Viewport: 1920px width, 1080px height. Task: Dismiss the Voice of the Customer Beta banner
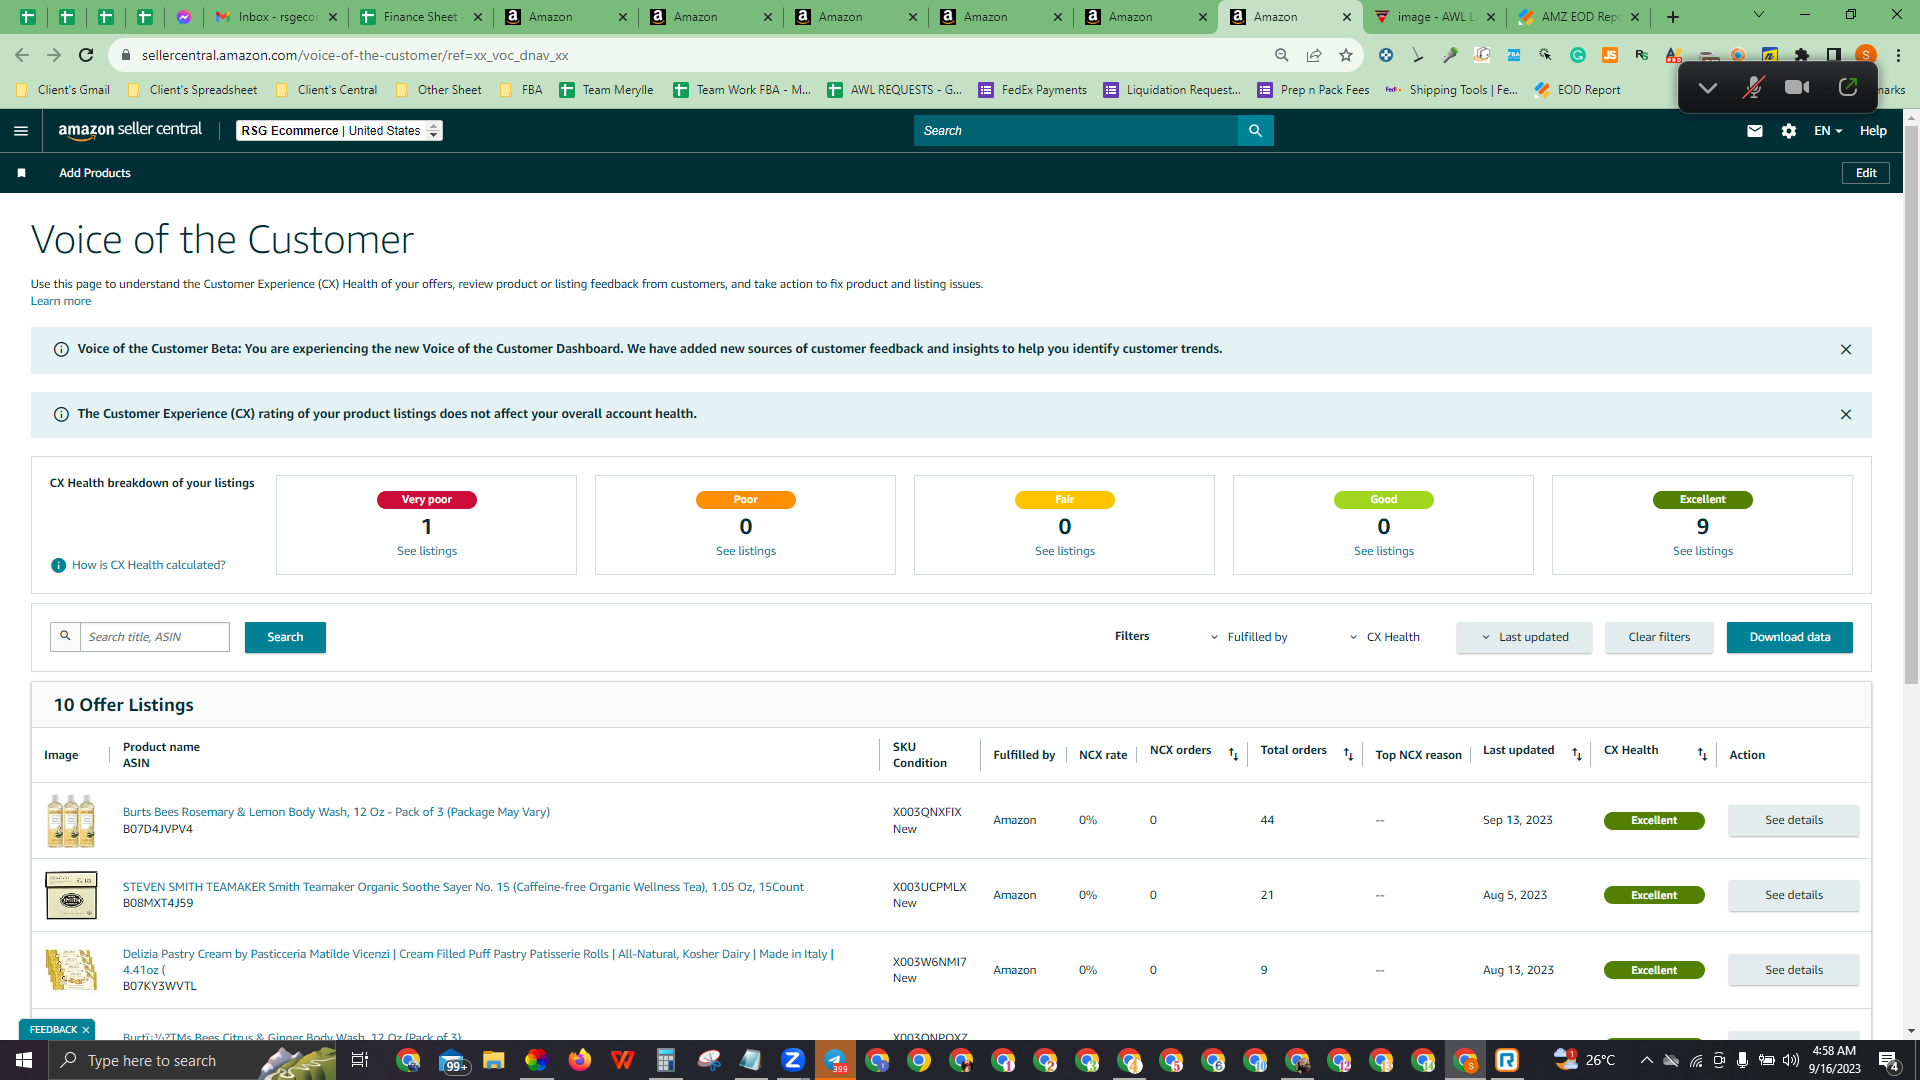[1846, 349]
